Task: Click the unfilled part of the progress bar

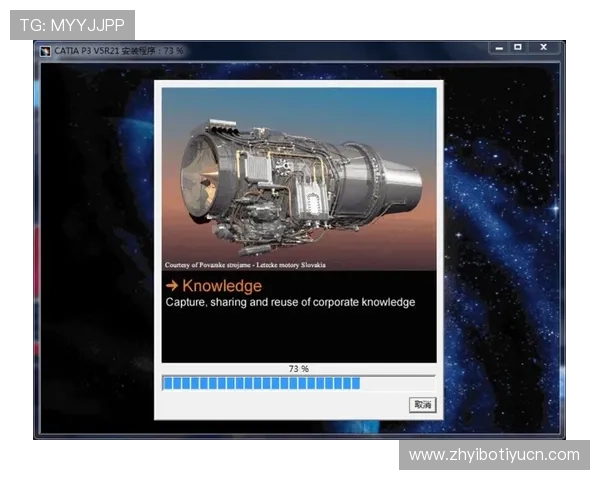Action: pos(397,383)
